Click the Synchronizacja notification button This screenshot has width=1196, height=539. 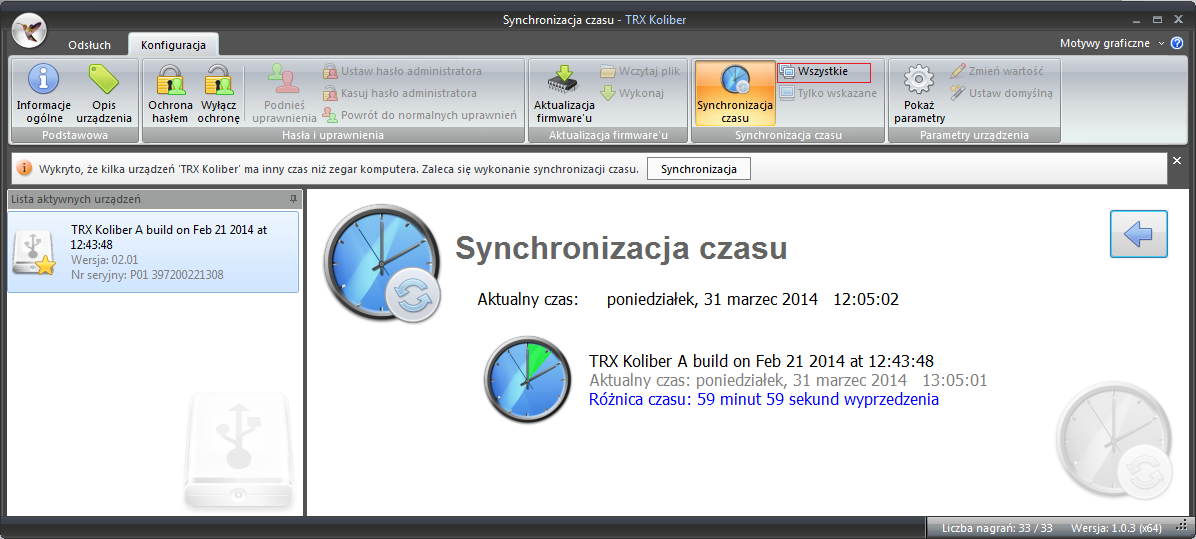pos(699,168)
